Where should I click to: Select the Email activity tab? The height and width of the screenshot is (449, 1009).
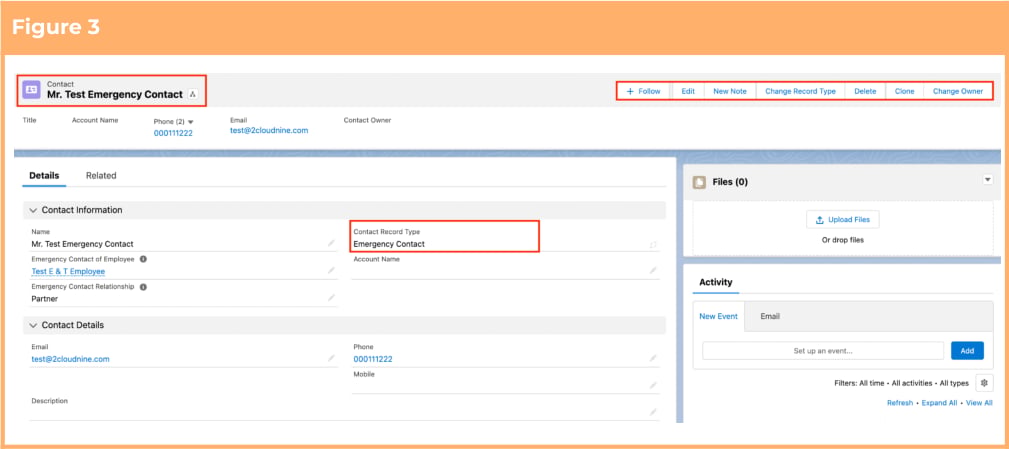pyautogui.click(x=770, y=316)
